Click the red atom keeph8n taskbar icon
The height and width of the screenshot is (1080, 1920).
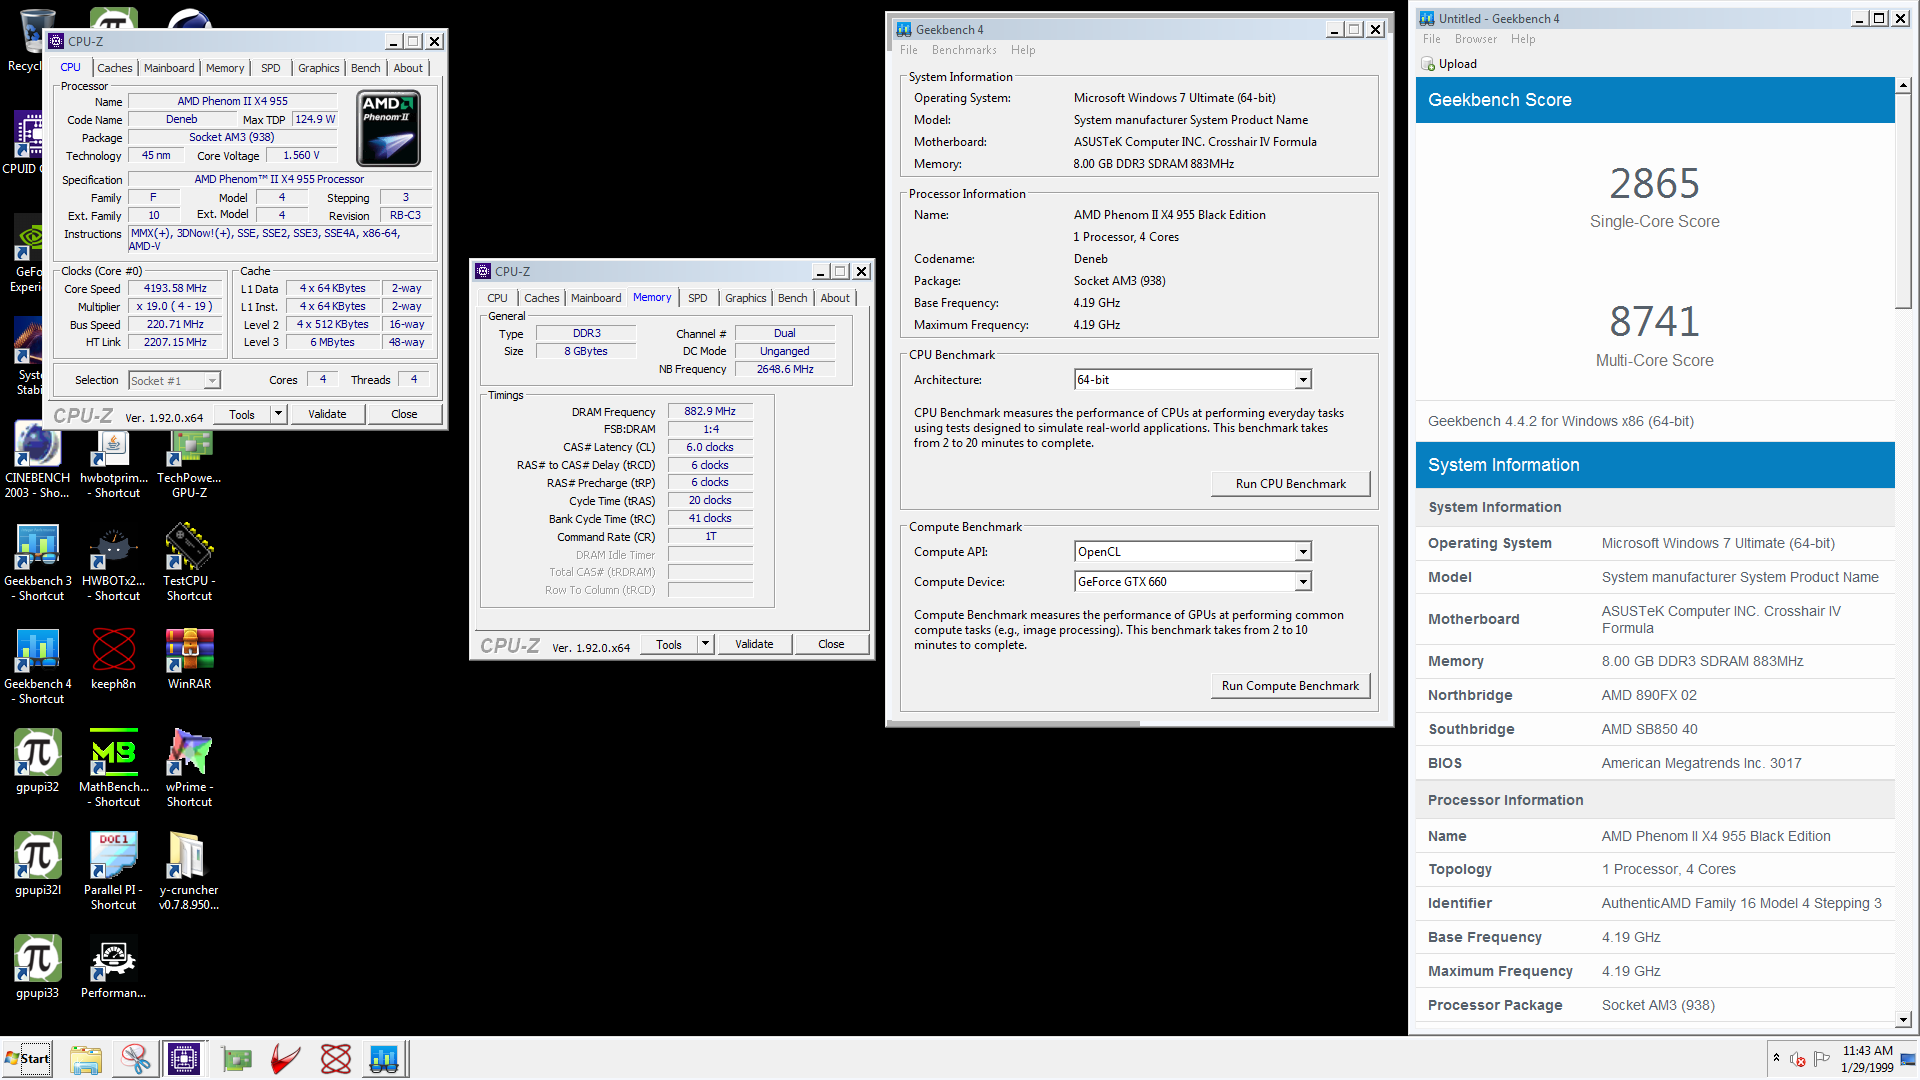(x=336, y=1059)
